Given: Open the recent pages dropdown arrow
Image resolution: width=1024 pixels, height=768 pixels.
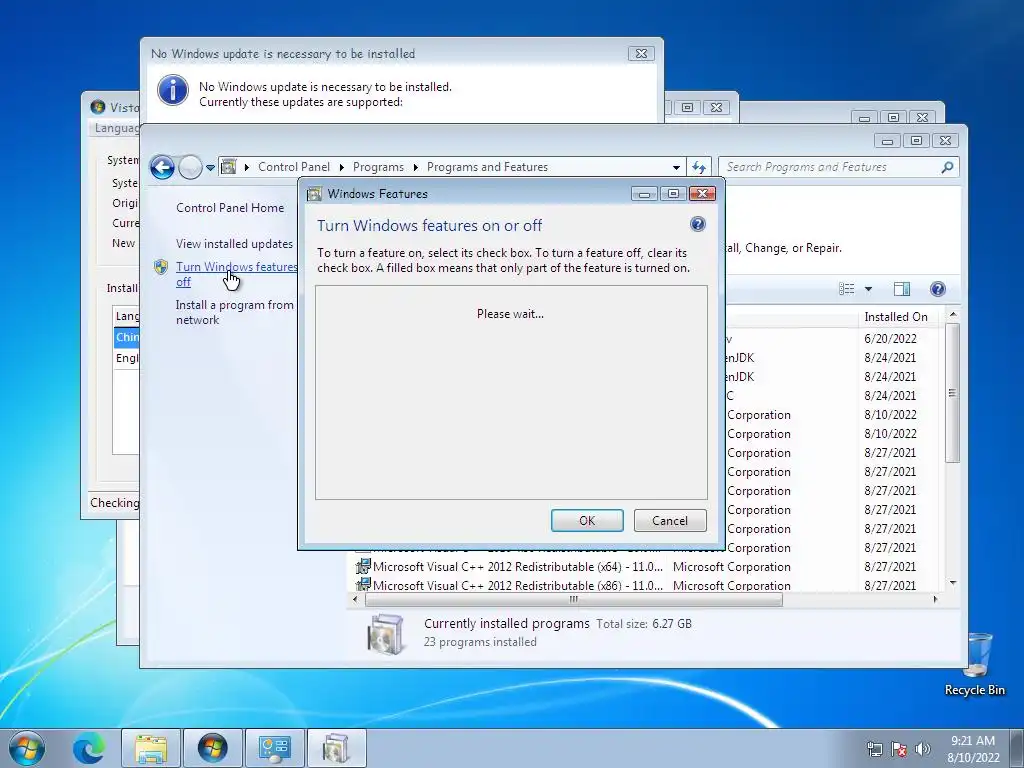Looking at the screenshot, I should tap(210, 168).
